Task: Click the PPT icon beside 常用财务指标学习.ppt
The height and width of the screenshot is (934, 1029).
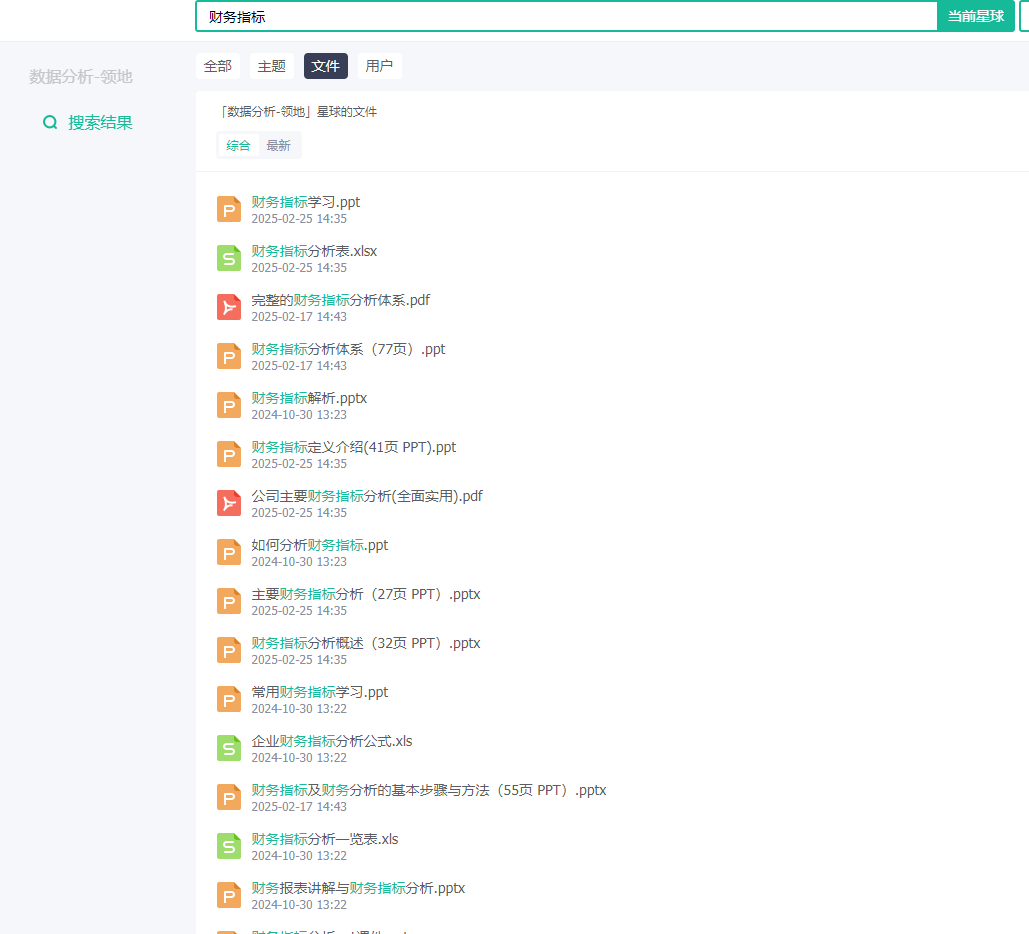Action: [229, 700]
